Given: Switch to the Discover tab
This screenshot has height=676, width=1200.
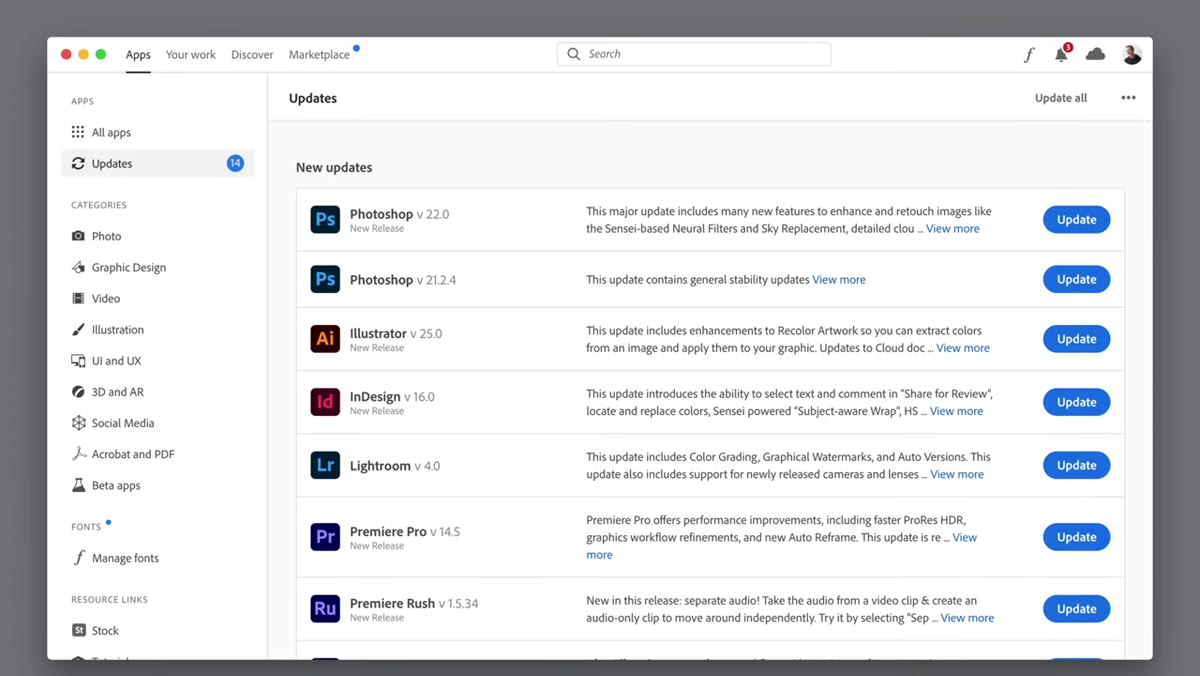Looking at the screenshot, I should click(x=252, y=55).
